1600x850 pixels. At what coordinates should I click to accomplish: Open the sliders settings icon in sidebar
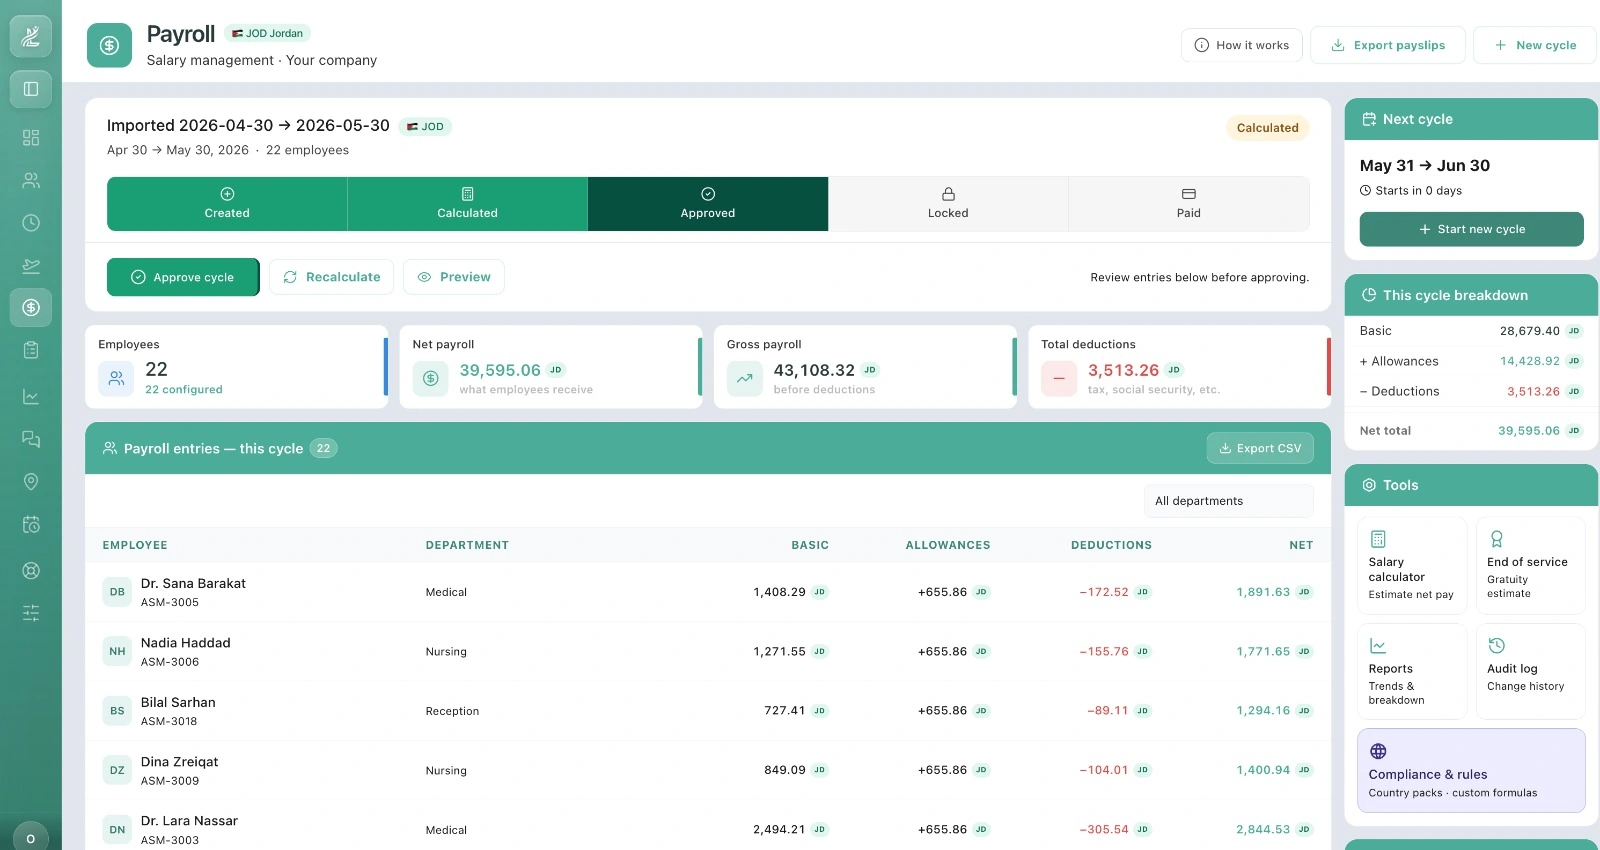point(31,613)
